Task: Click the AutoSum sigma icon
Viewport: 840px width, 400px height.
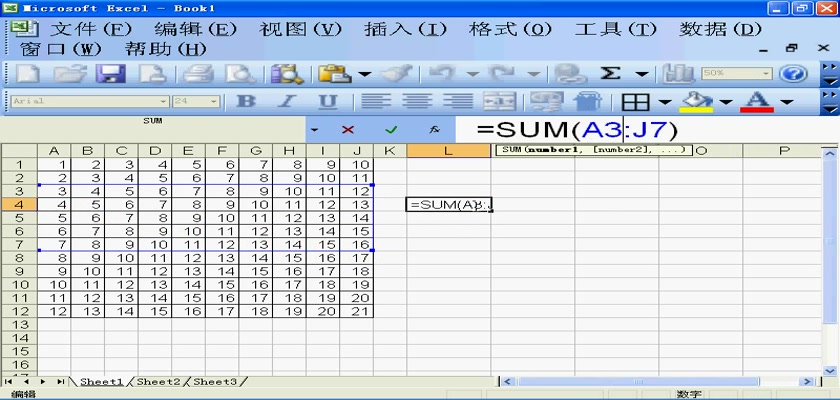Action: [x=610, y=73]
